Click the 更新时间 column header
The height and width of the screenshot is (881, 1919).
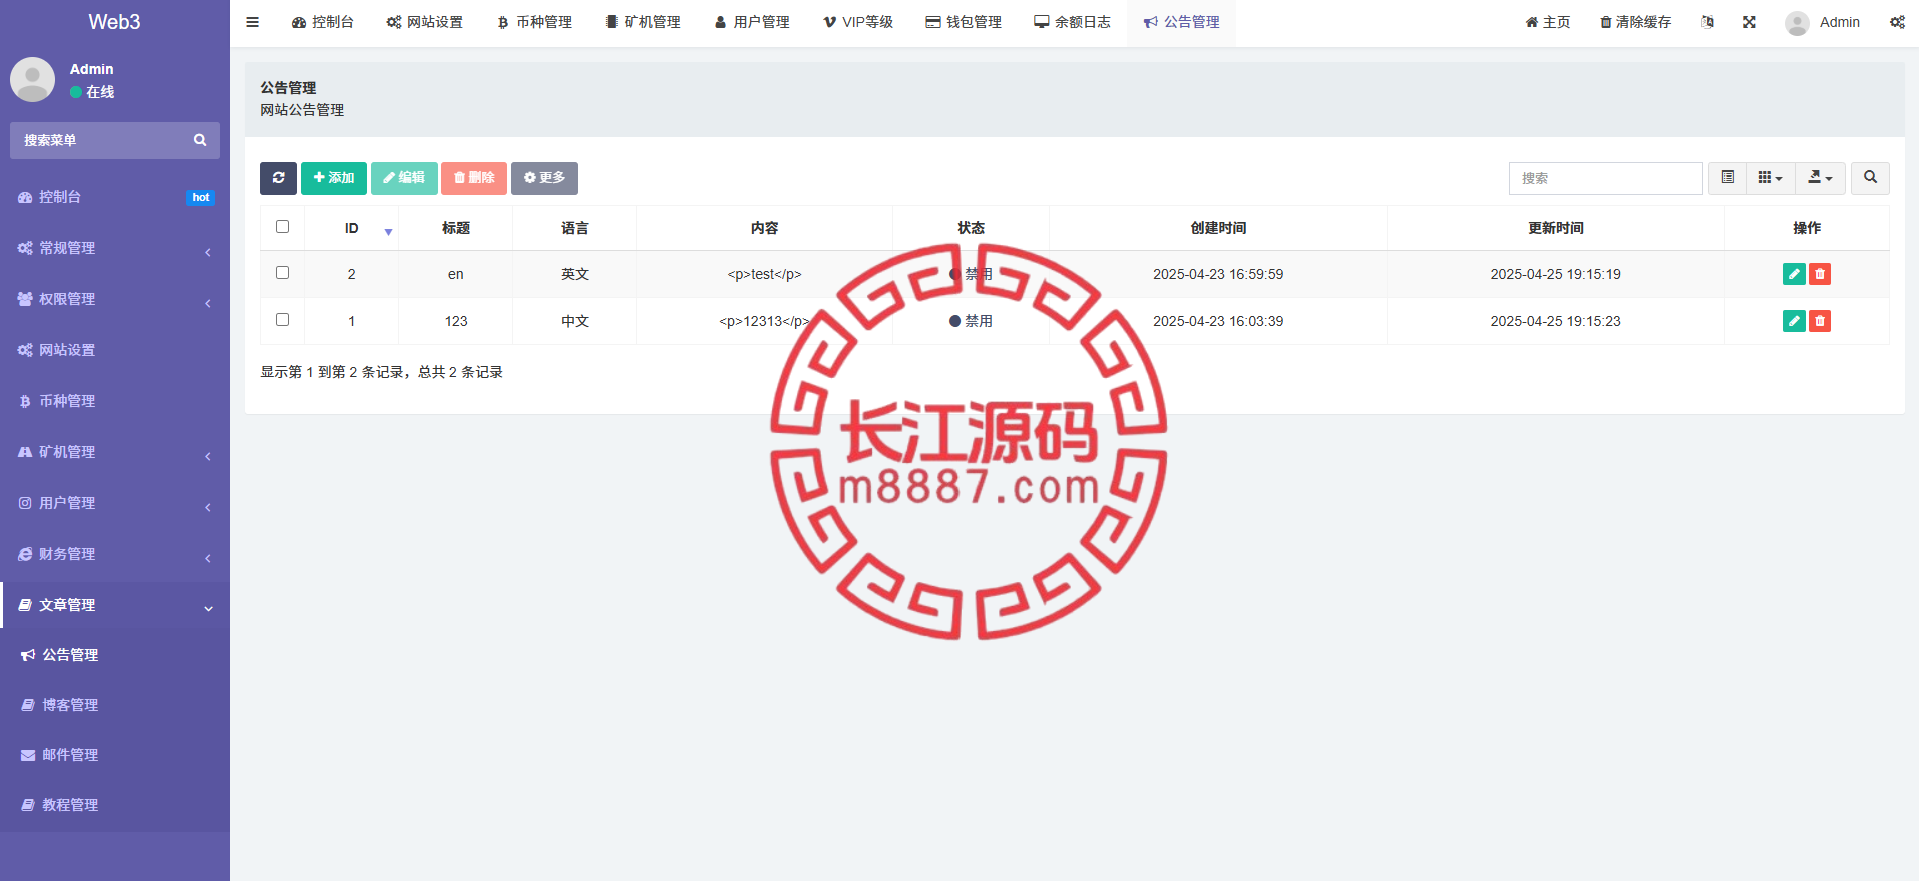click(1556, 228)
